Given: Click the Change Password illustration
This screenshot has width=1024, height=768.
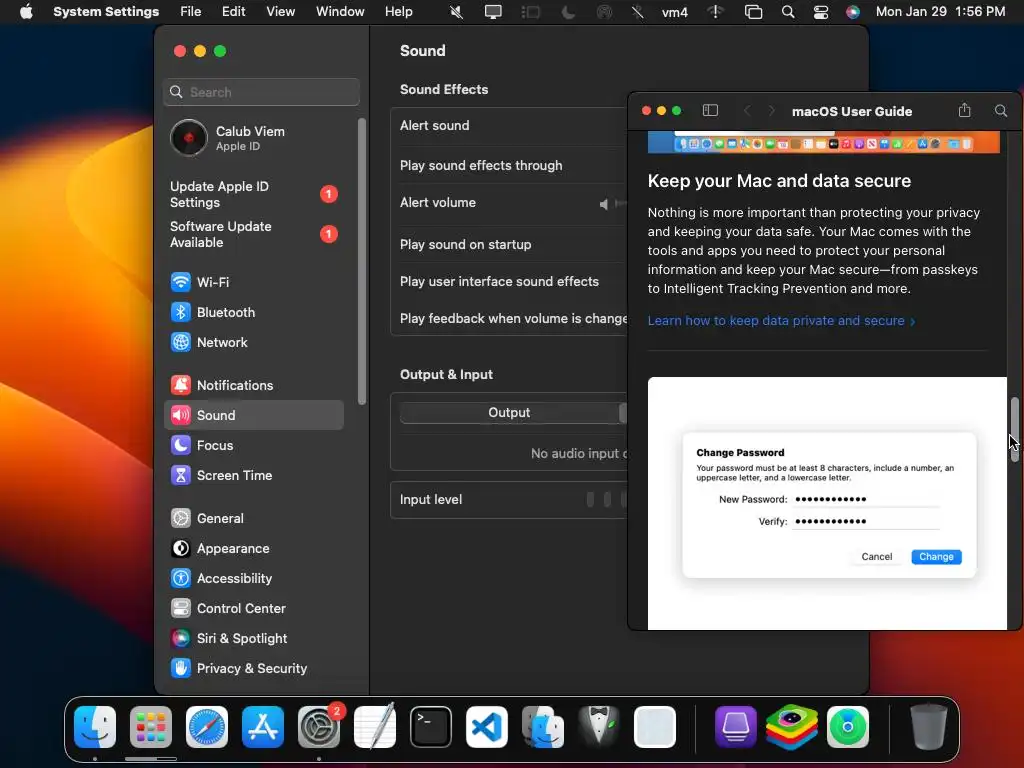Looking at the screenshot, I should [x=827, y=504].
